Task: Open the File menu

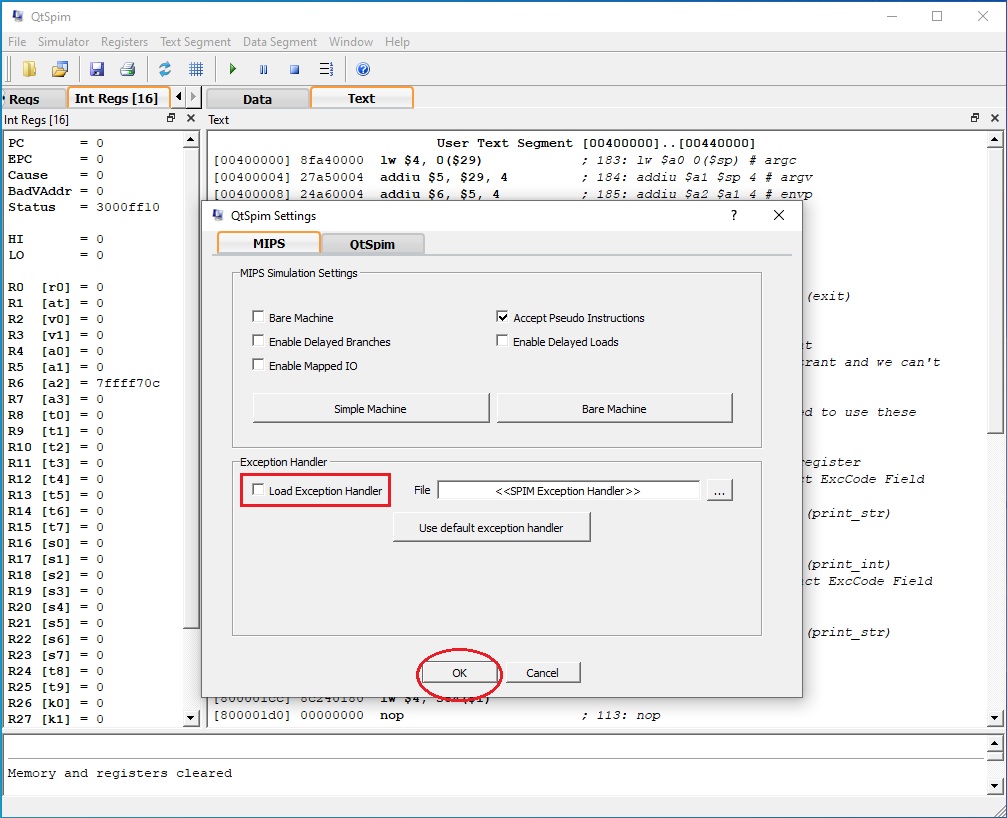Action: point(17,42)
